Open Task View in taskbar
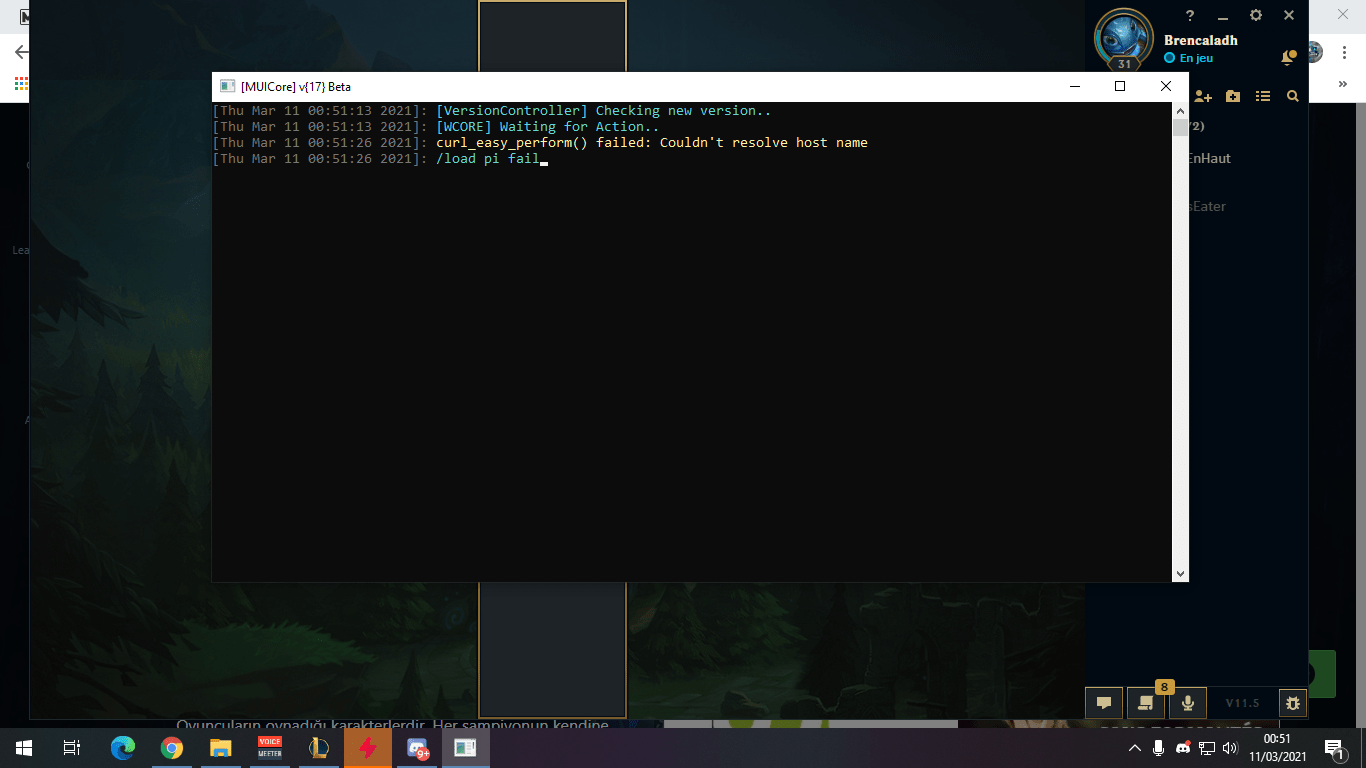Image resolution: width=1366 pixels, height=768 pixels. coord(72,748)
